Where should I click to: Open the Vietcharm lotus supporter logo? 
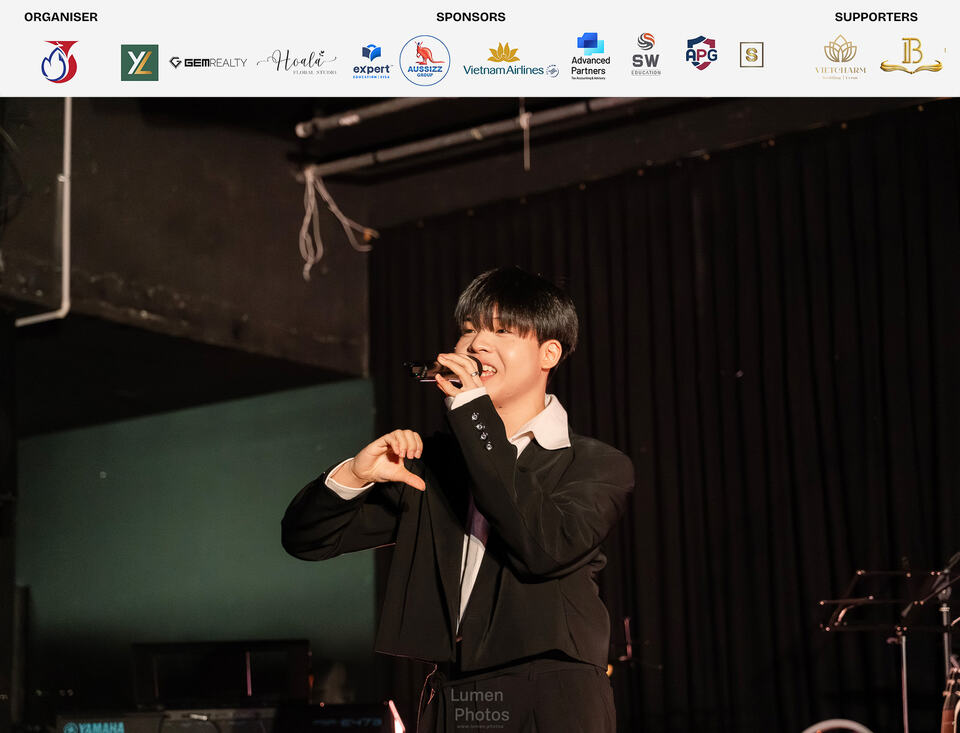pos(840,58)
